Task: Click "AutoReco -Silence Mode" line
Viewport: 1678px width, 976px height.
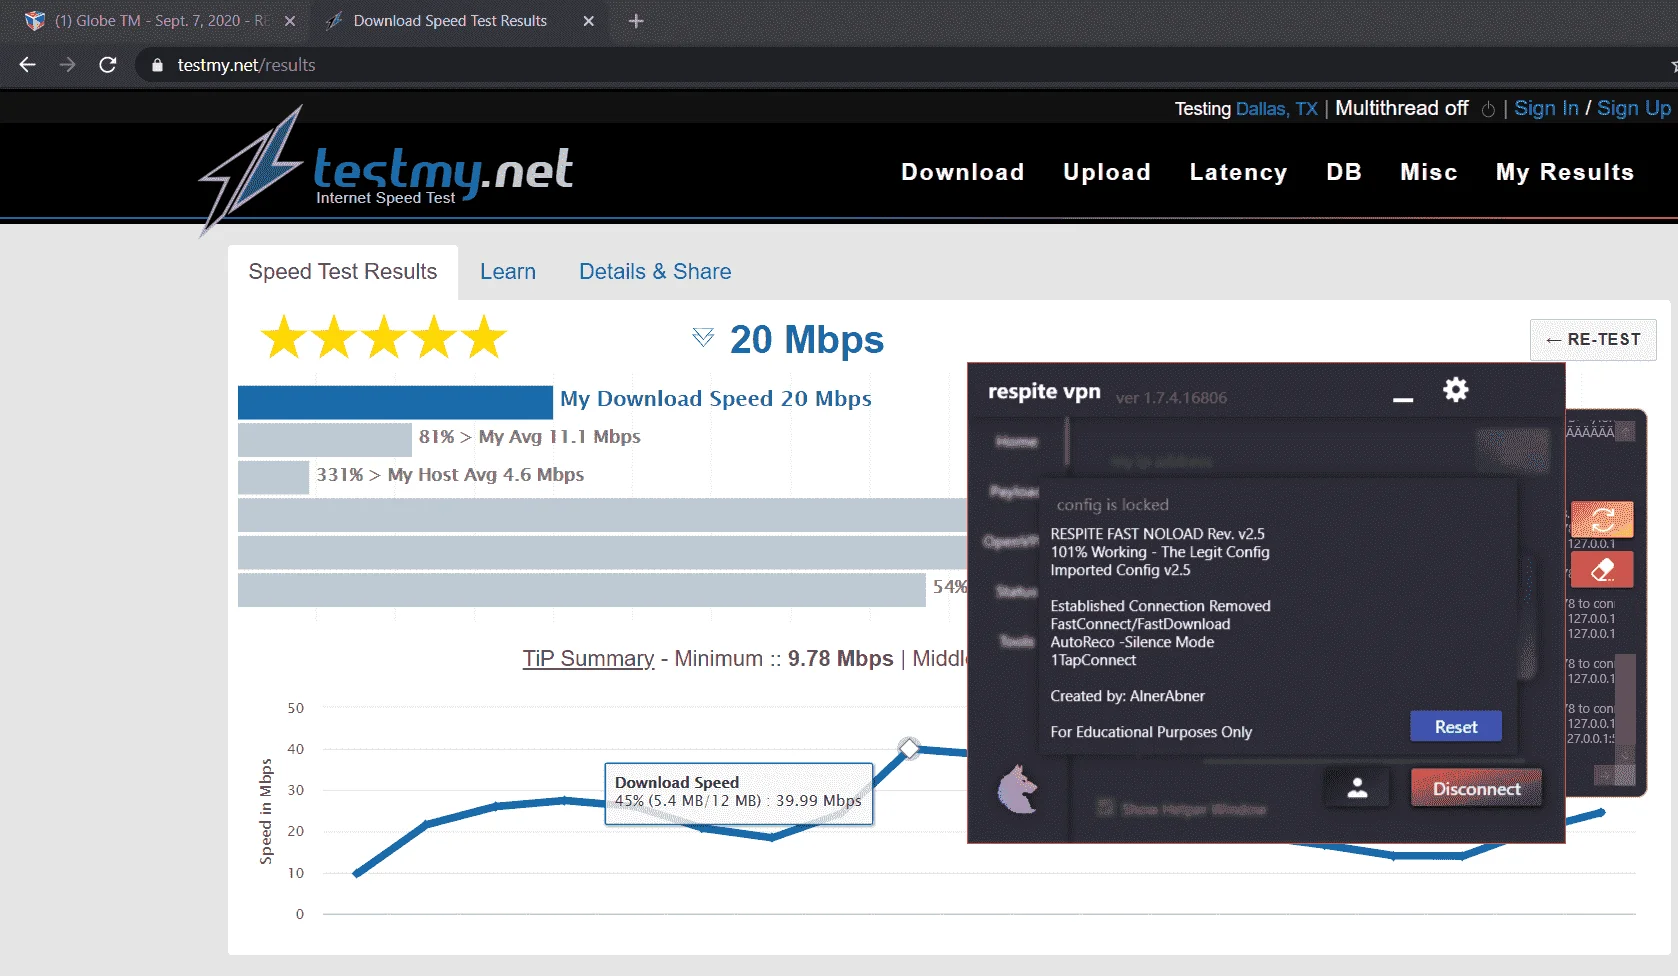Action: (x=1132, y=642)
